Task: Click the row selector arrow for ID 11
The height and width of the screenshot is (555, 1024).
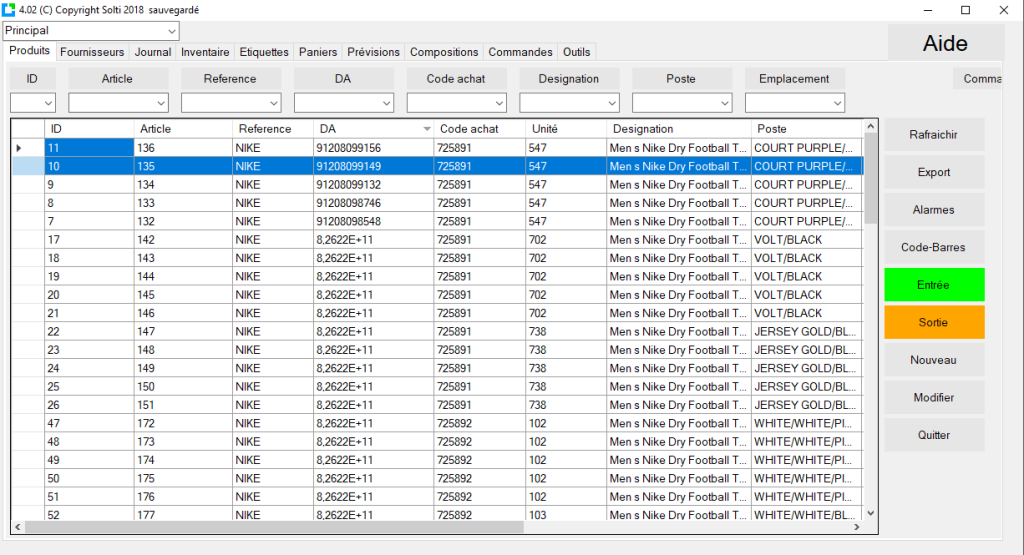Action: (19, 148)
